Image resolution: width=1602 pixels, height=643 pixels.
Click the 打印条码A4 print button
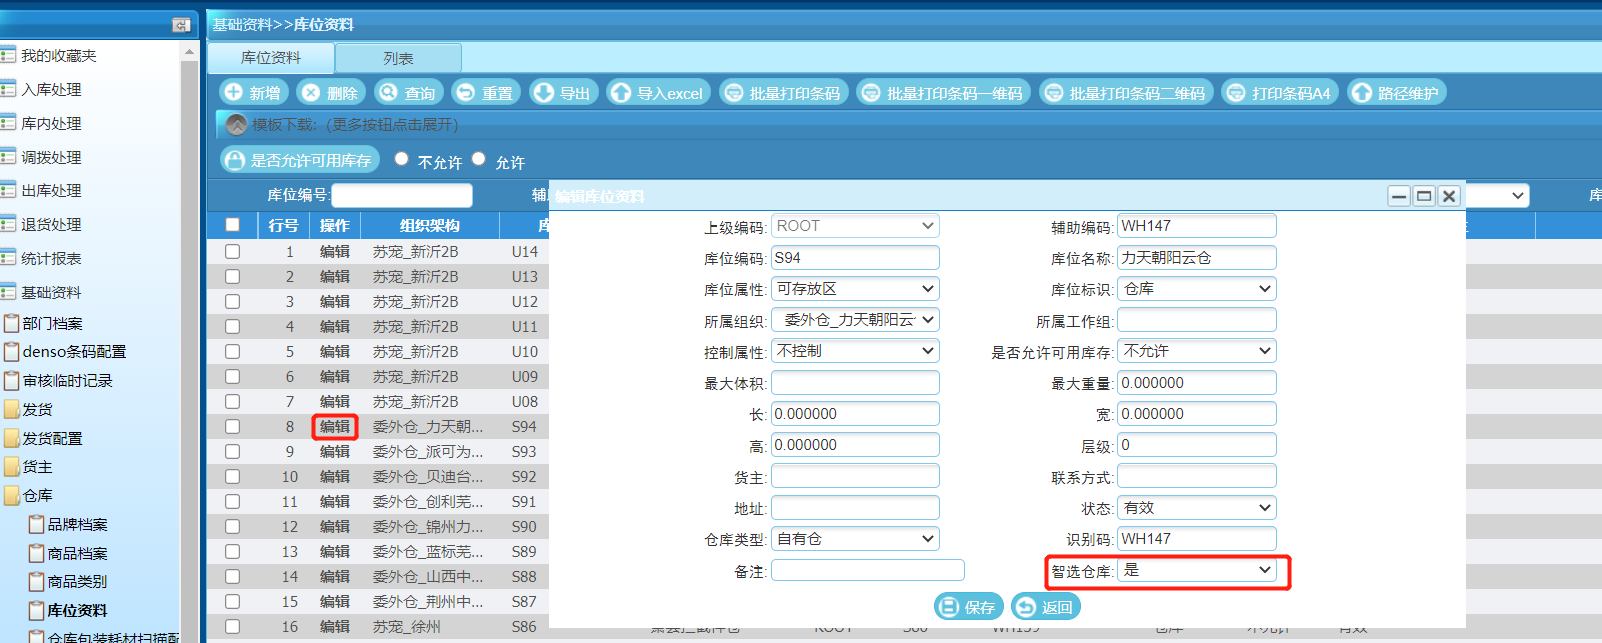tap(1280, 93)
